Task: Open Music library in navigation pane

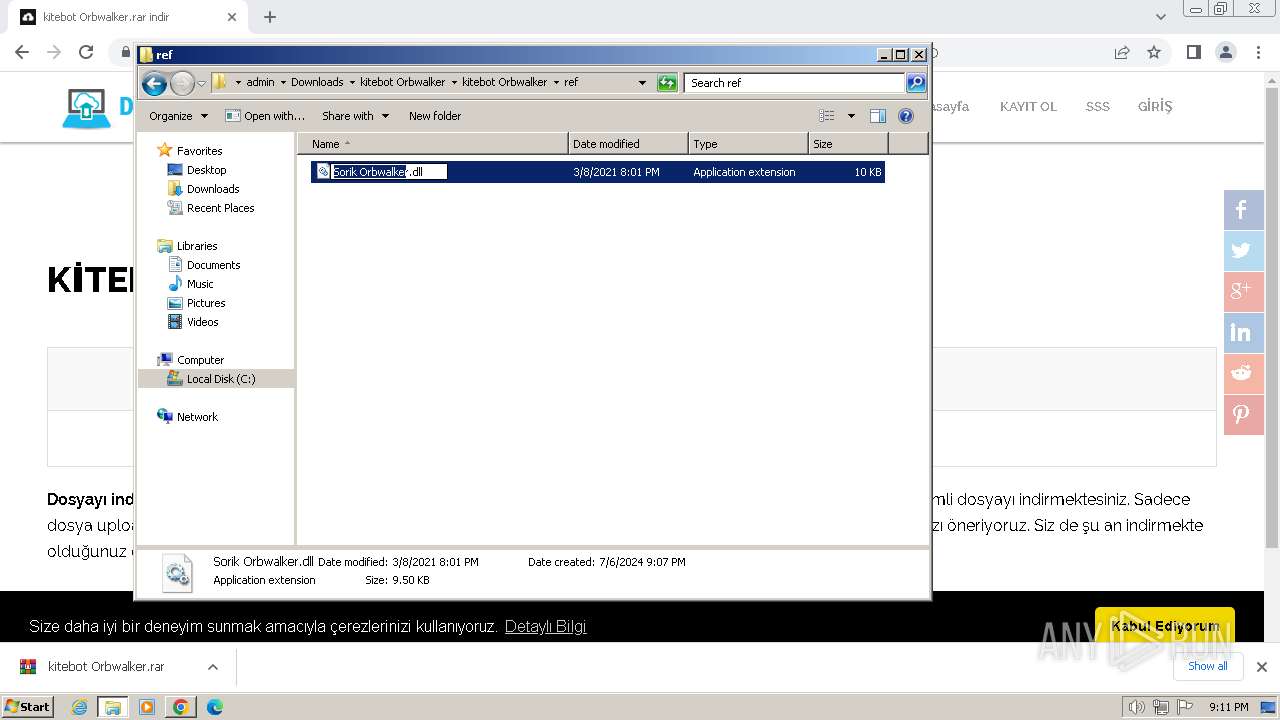Action: [x=200, y=284]
